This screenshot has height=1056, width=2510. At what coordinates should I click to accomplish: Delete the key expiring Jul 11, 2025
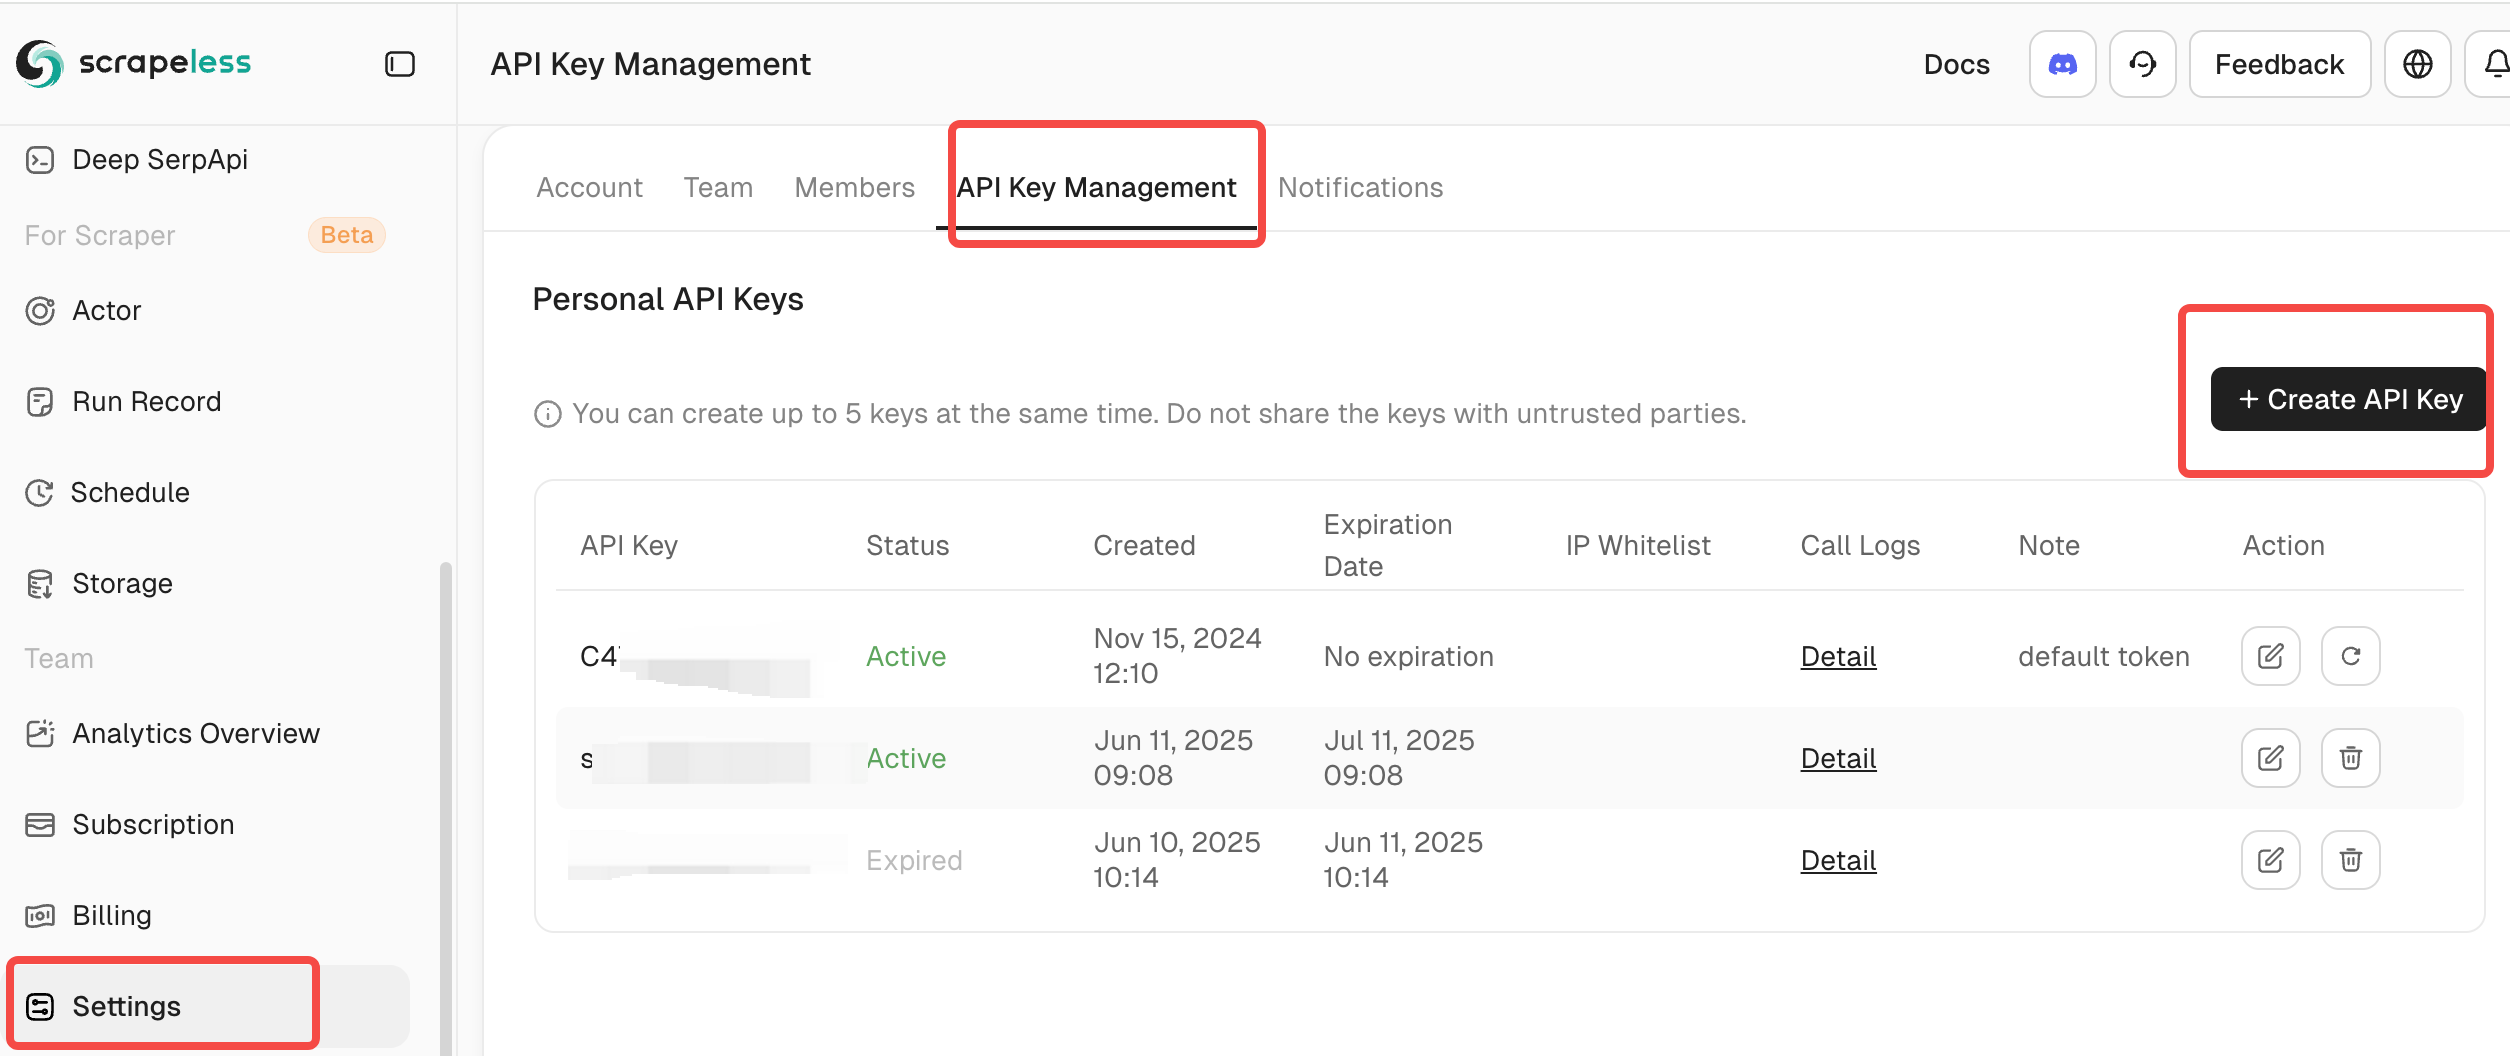click(2350, 758)
